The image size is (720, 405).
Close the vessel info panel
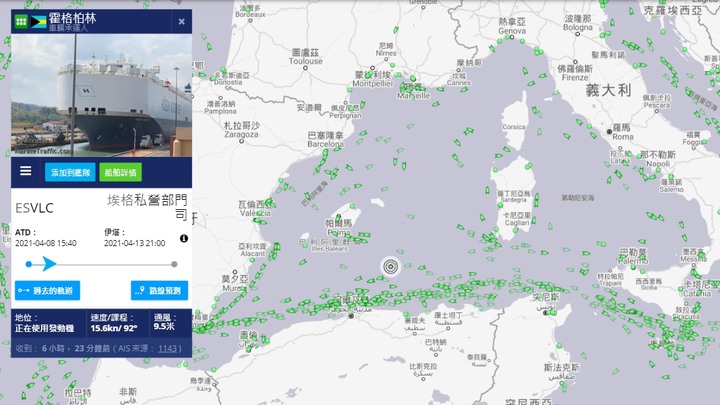pos(181,22)
